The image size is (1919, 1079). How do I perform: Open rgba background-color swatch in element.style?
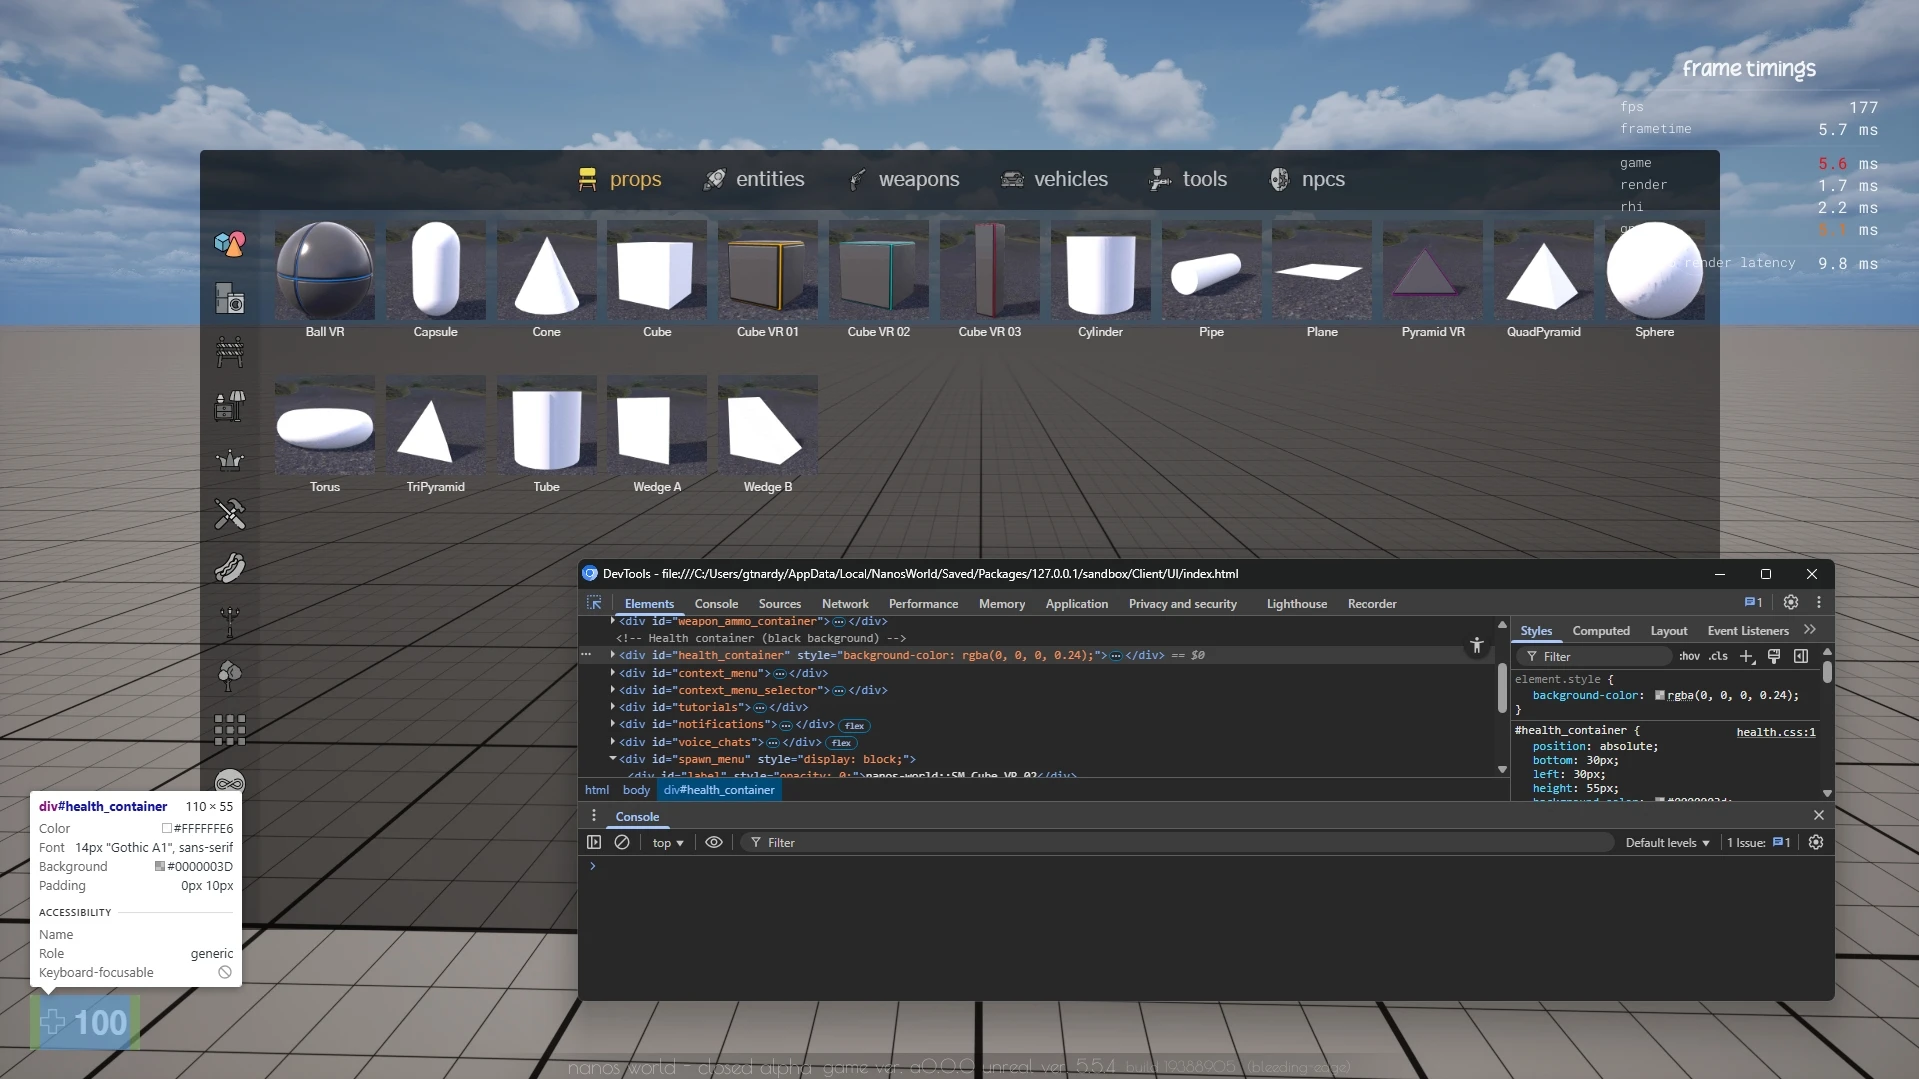[x=1660, y=695]
